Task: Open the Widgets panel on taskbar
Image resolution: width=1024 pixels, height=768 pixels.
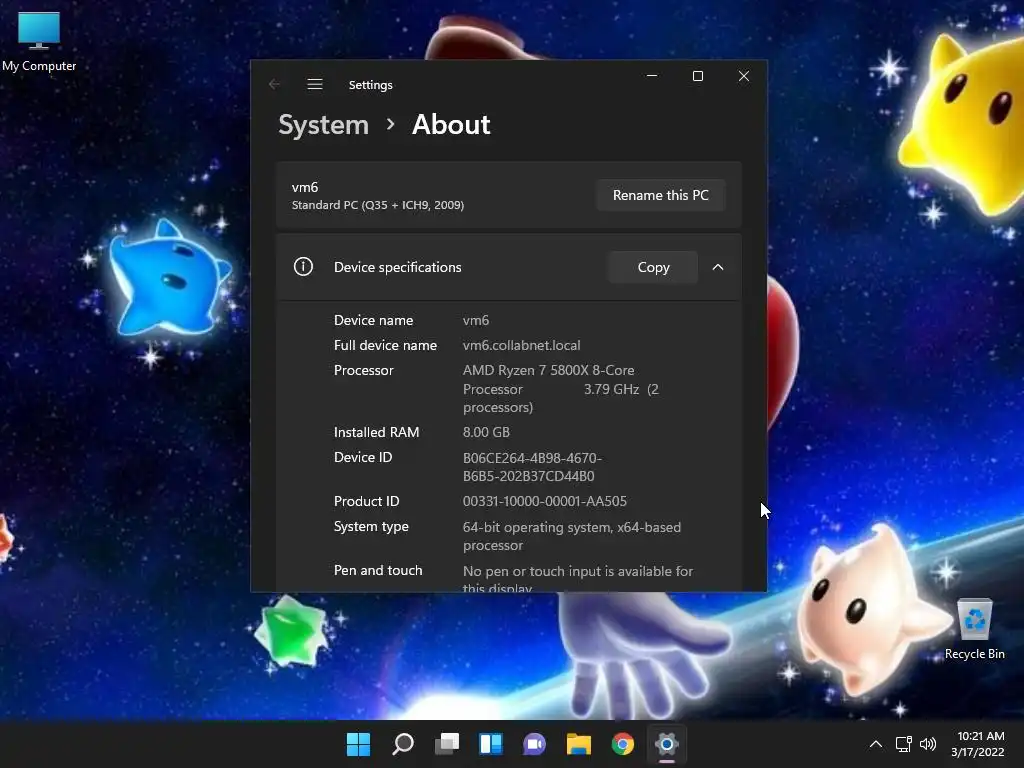Action: [x=490, y=744]
